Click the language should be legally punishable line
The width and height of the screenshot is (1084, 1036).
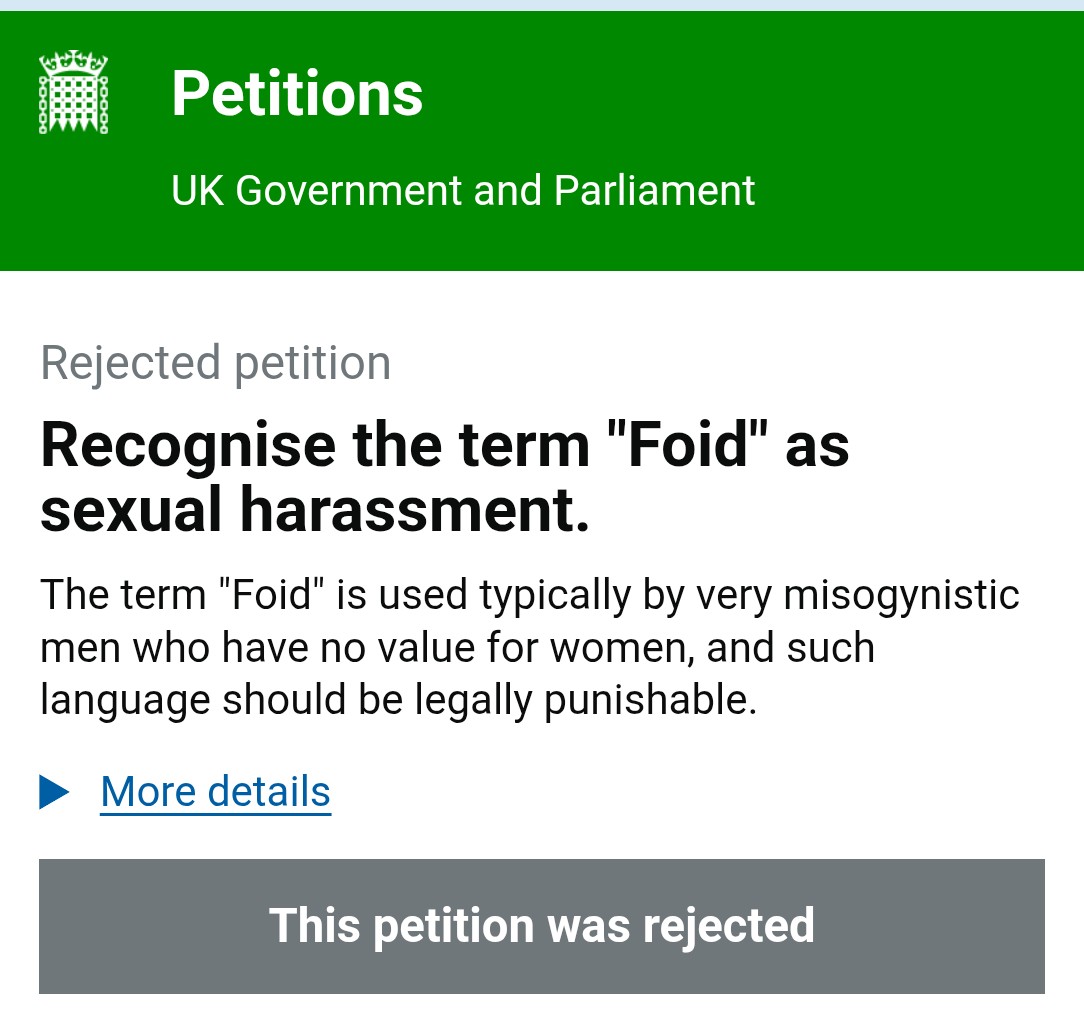pyautogui.click(x=399, y=701)
